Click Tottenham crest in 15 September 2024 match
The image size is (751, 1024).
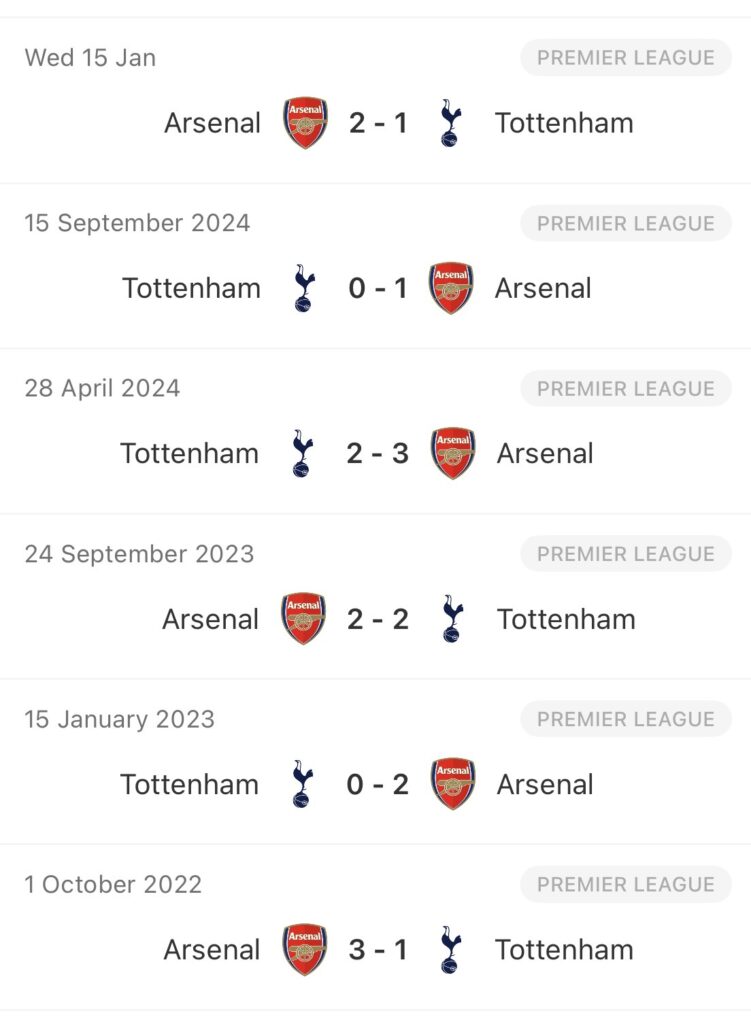coord(303,289)
